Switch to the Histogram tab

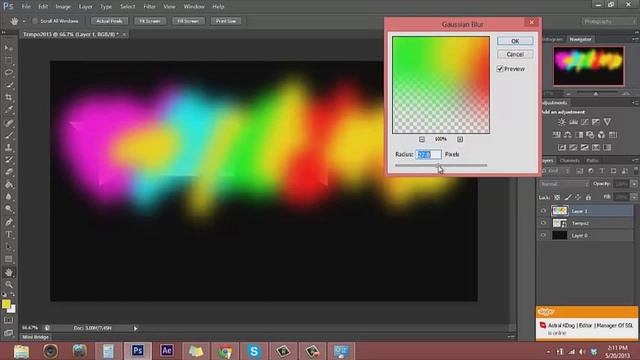click(x=552, y=39)
